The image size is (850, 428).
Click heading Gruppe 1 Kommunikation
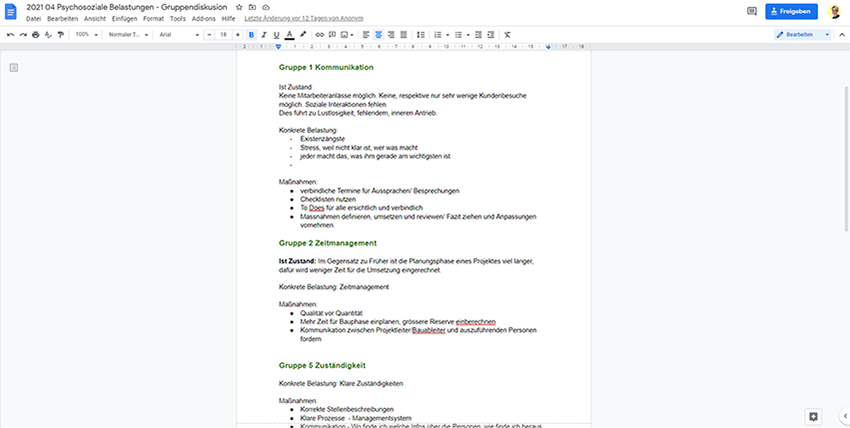tap(326, 68)
